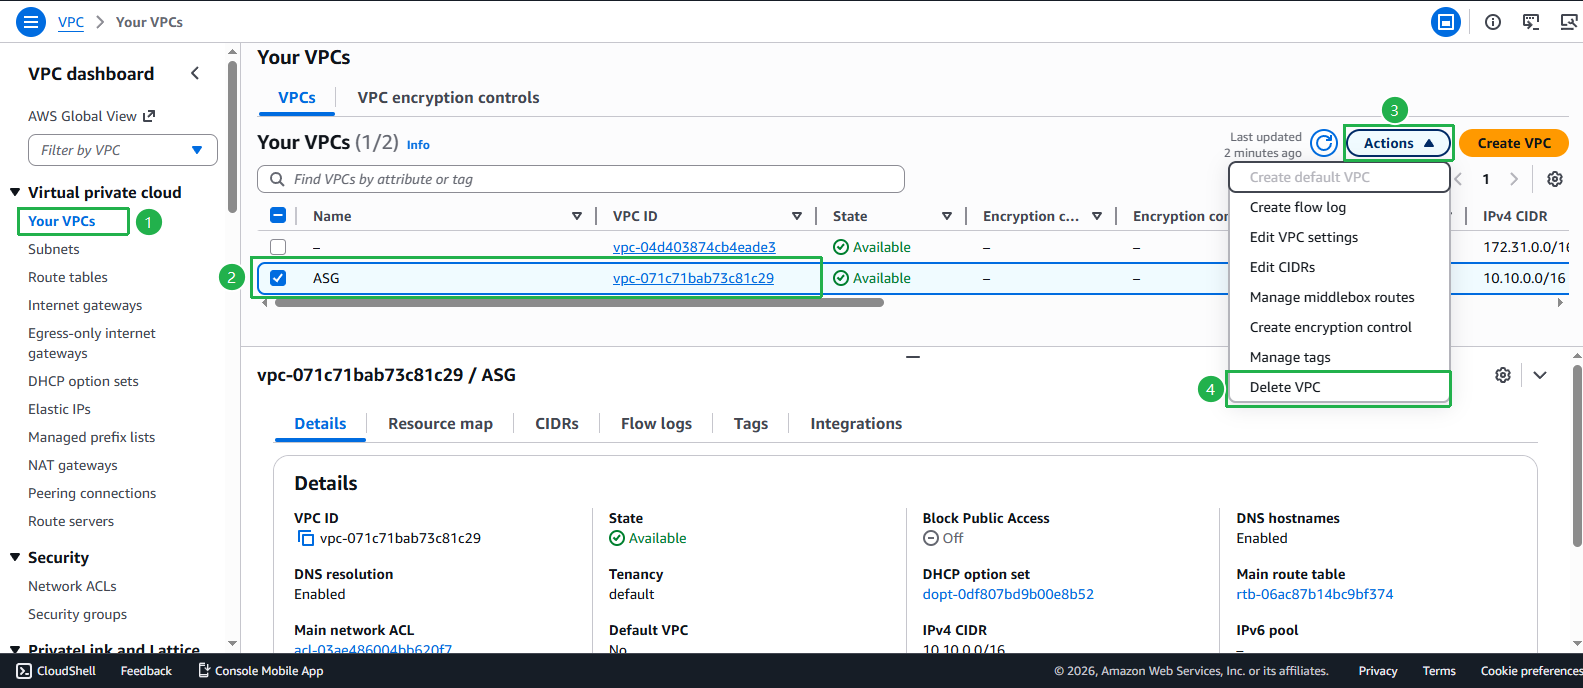
Task: Click the split panel resize handle
Action: 912,356
